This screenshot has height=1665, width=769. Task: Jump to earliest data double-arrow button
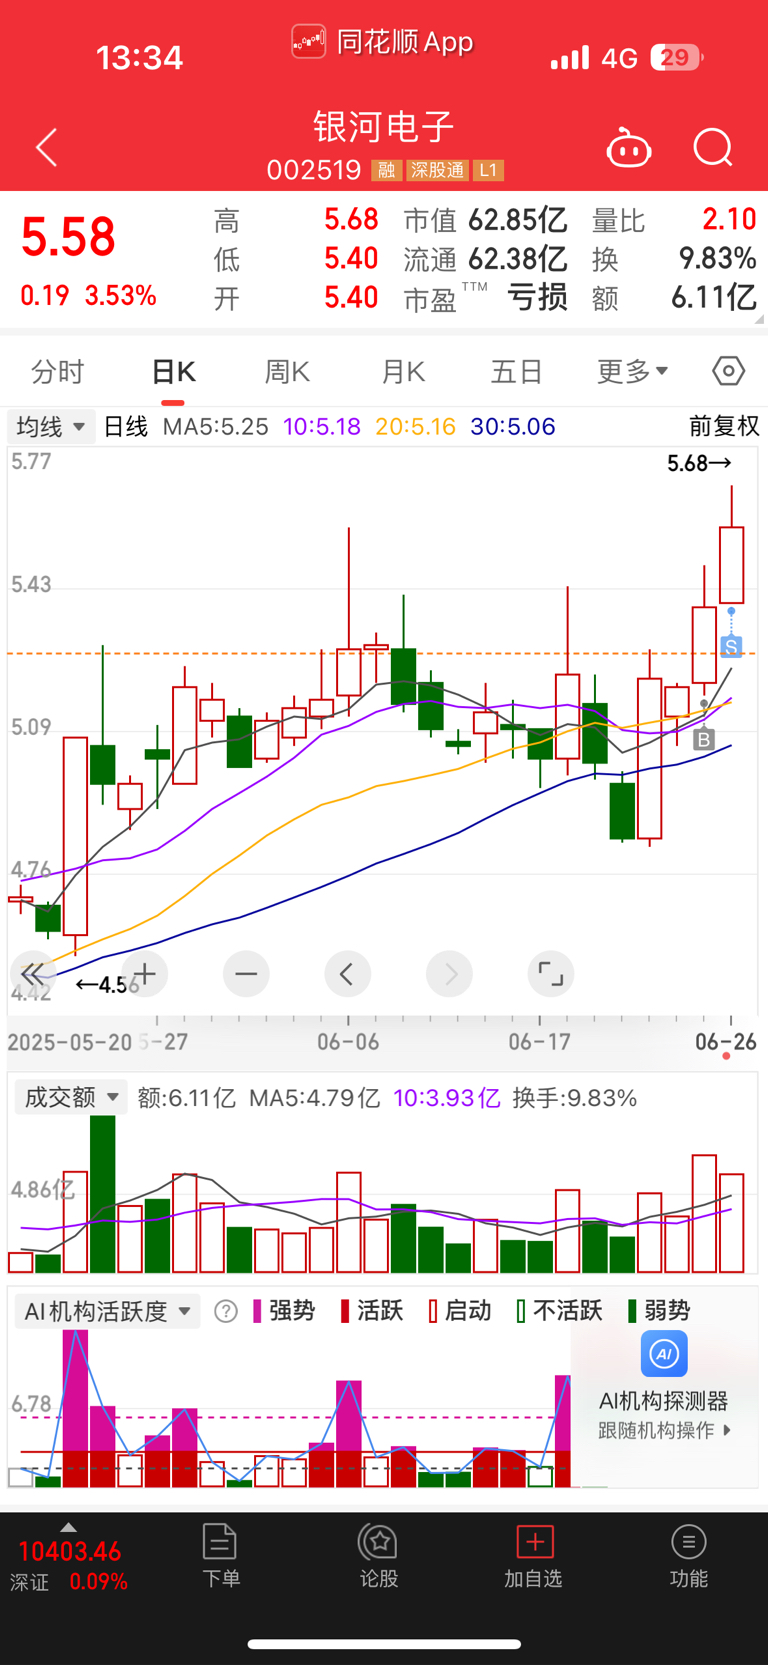34,974
